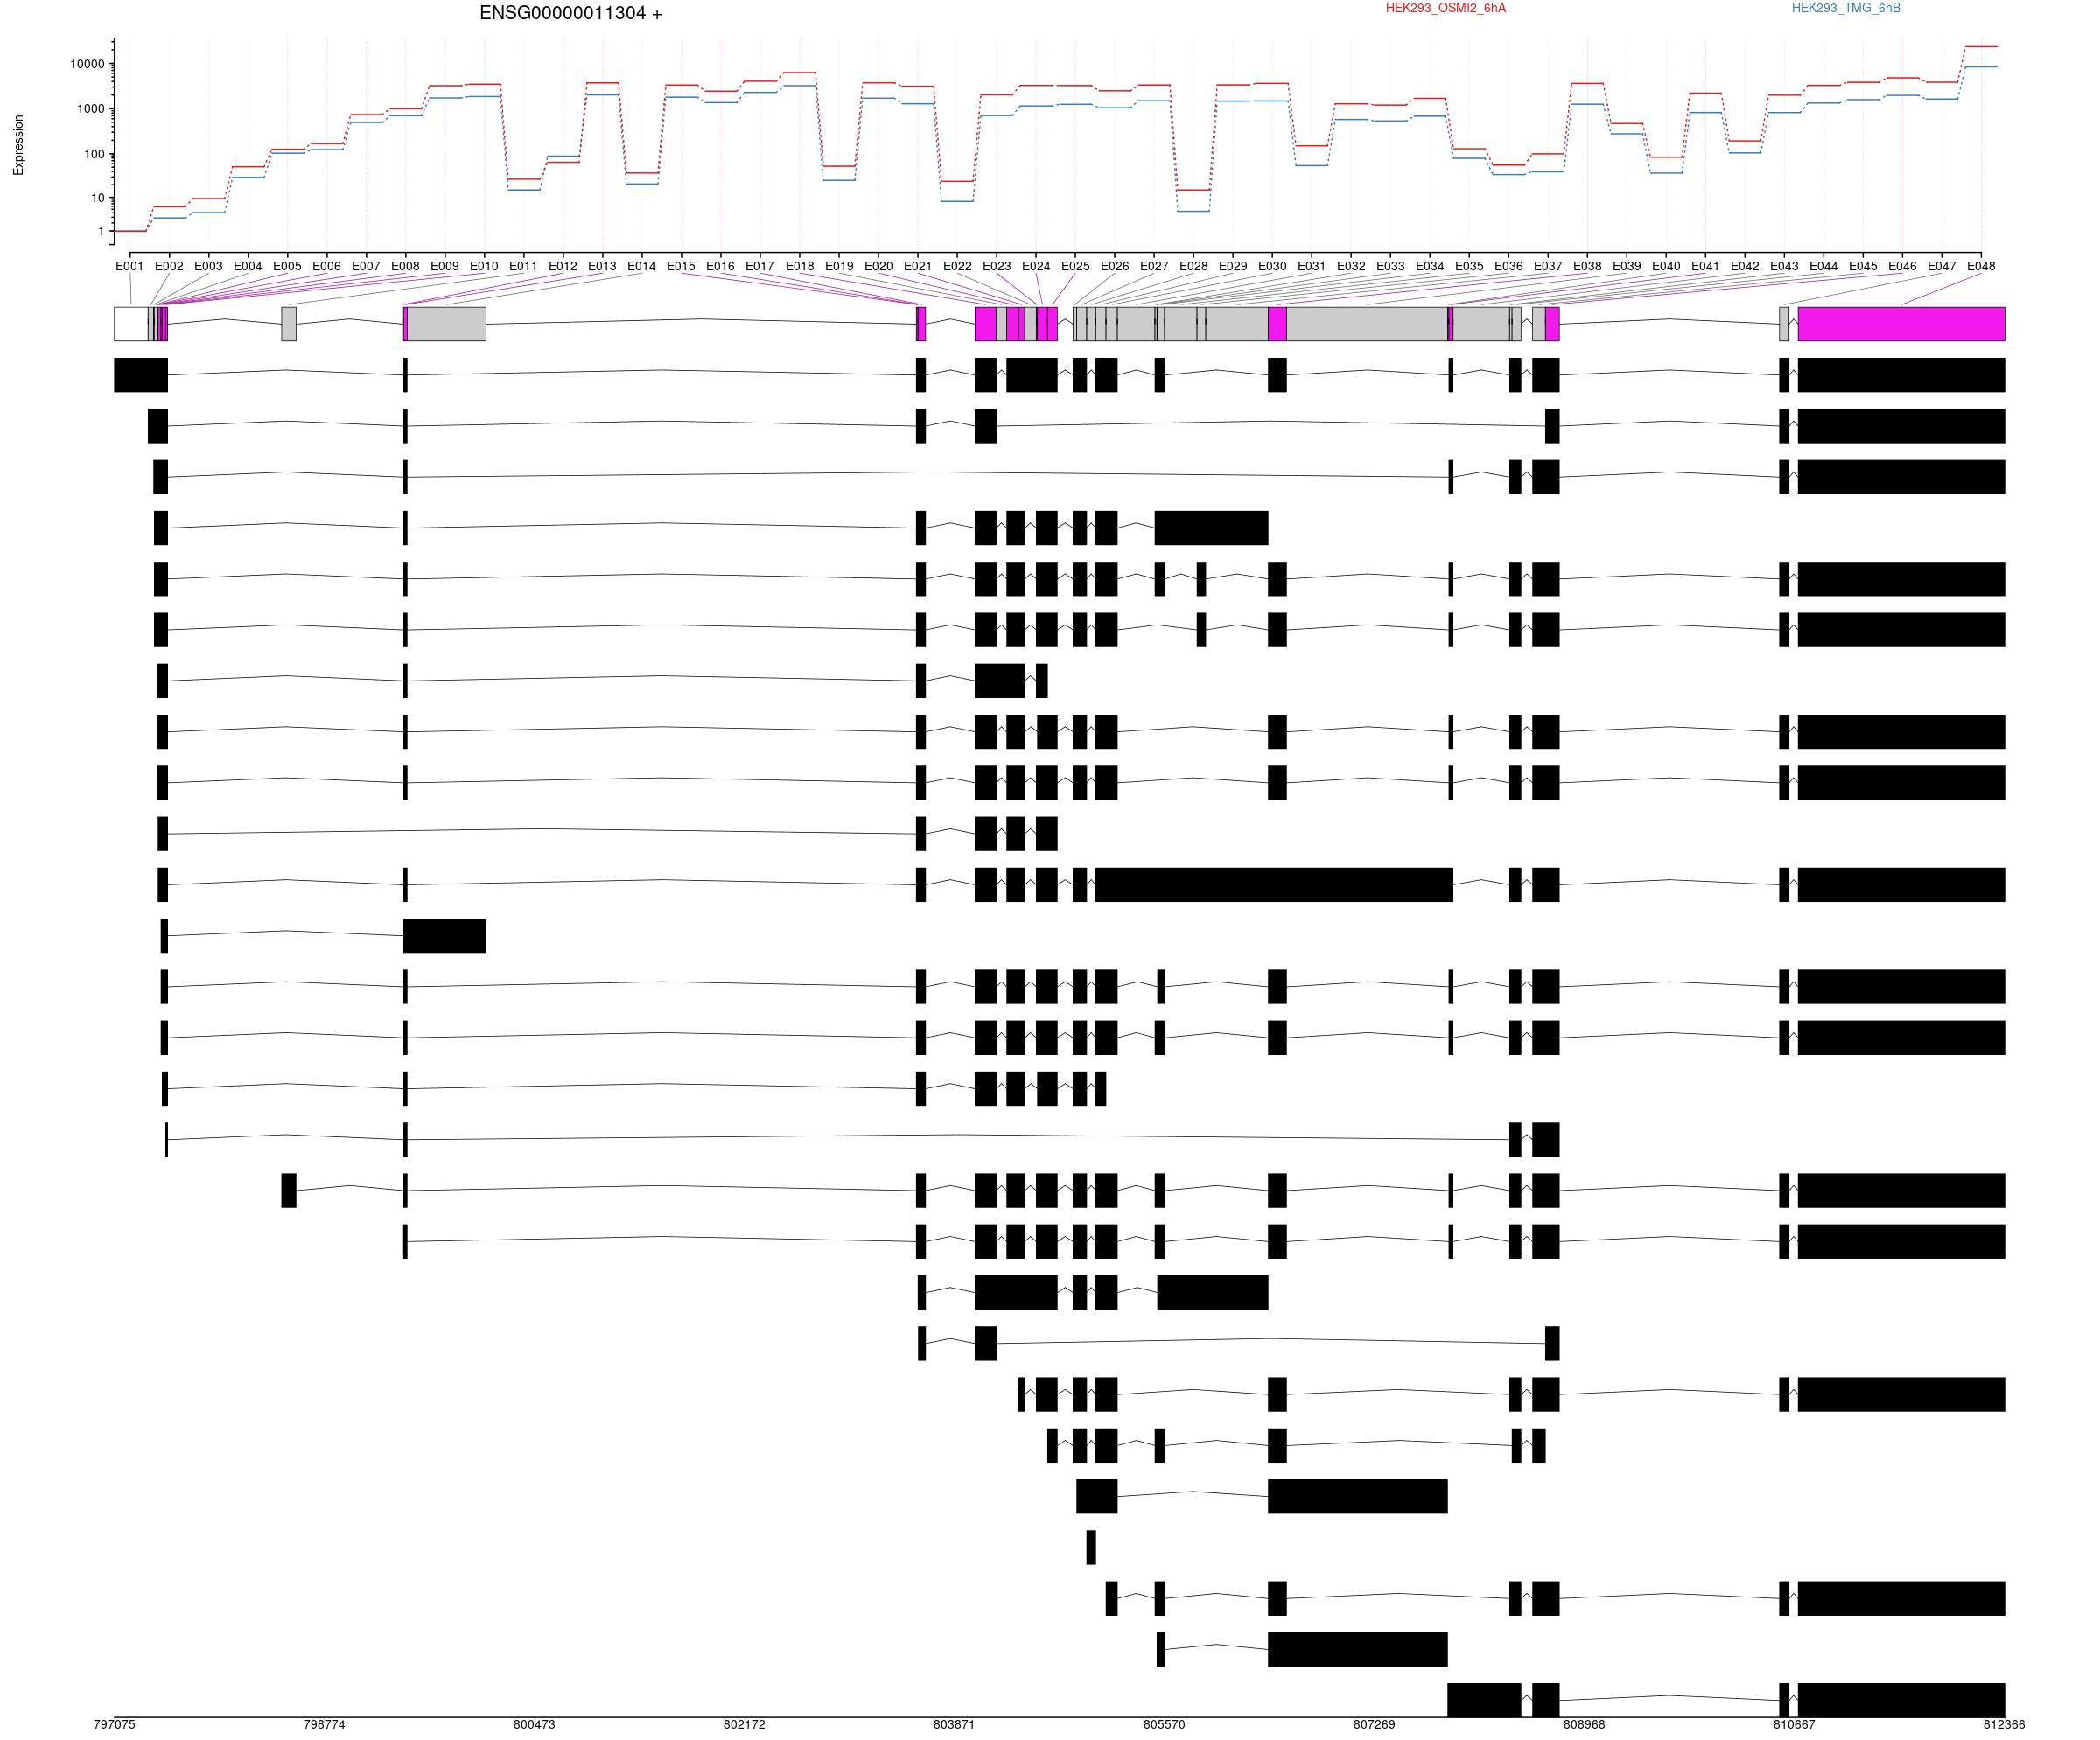Image resolution: width=2100 pixels, height=1740 pixels.
Task: Click the exon label E021
Action: point(918,266)
